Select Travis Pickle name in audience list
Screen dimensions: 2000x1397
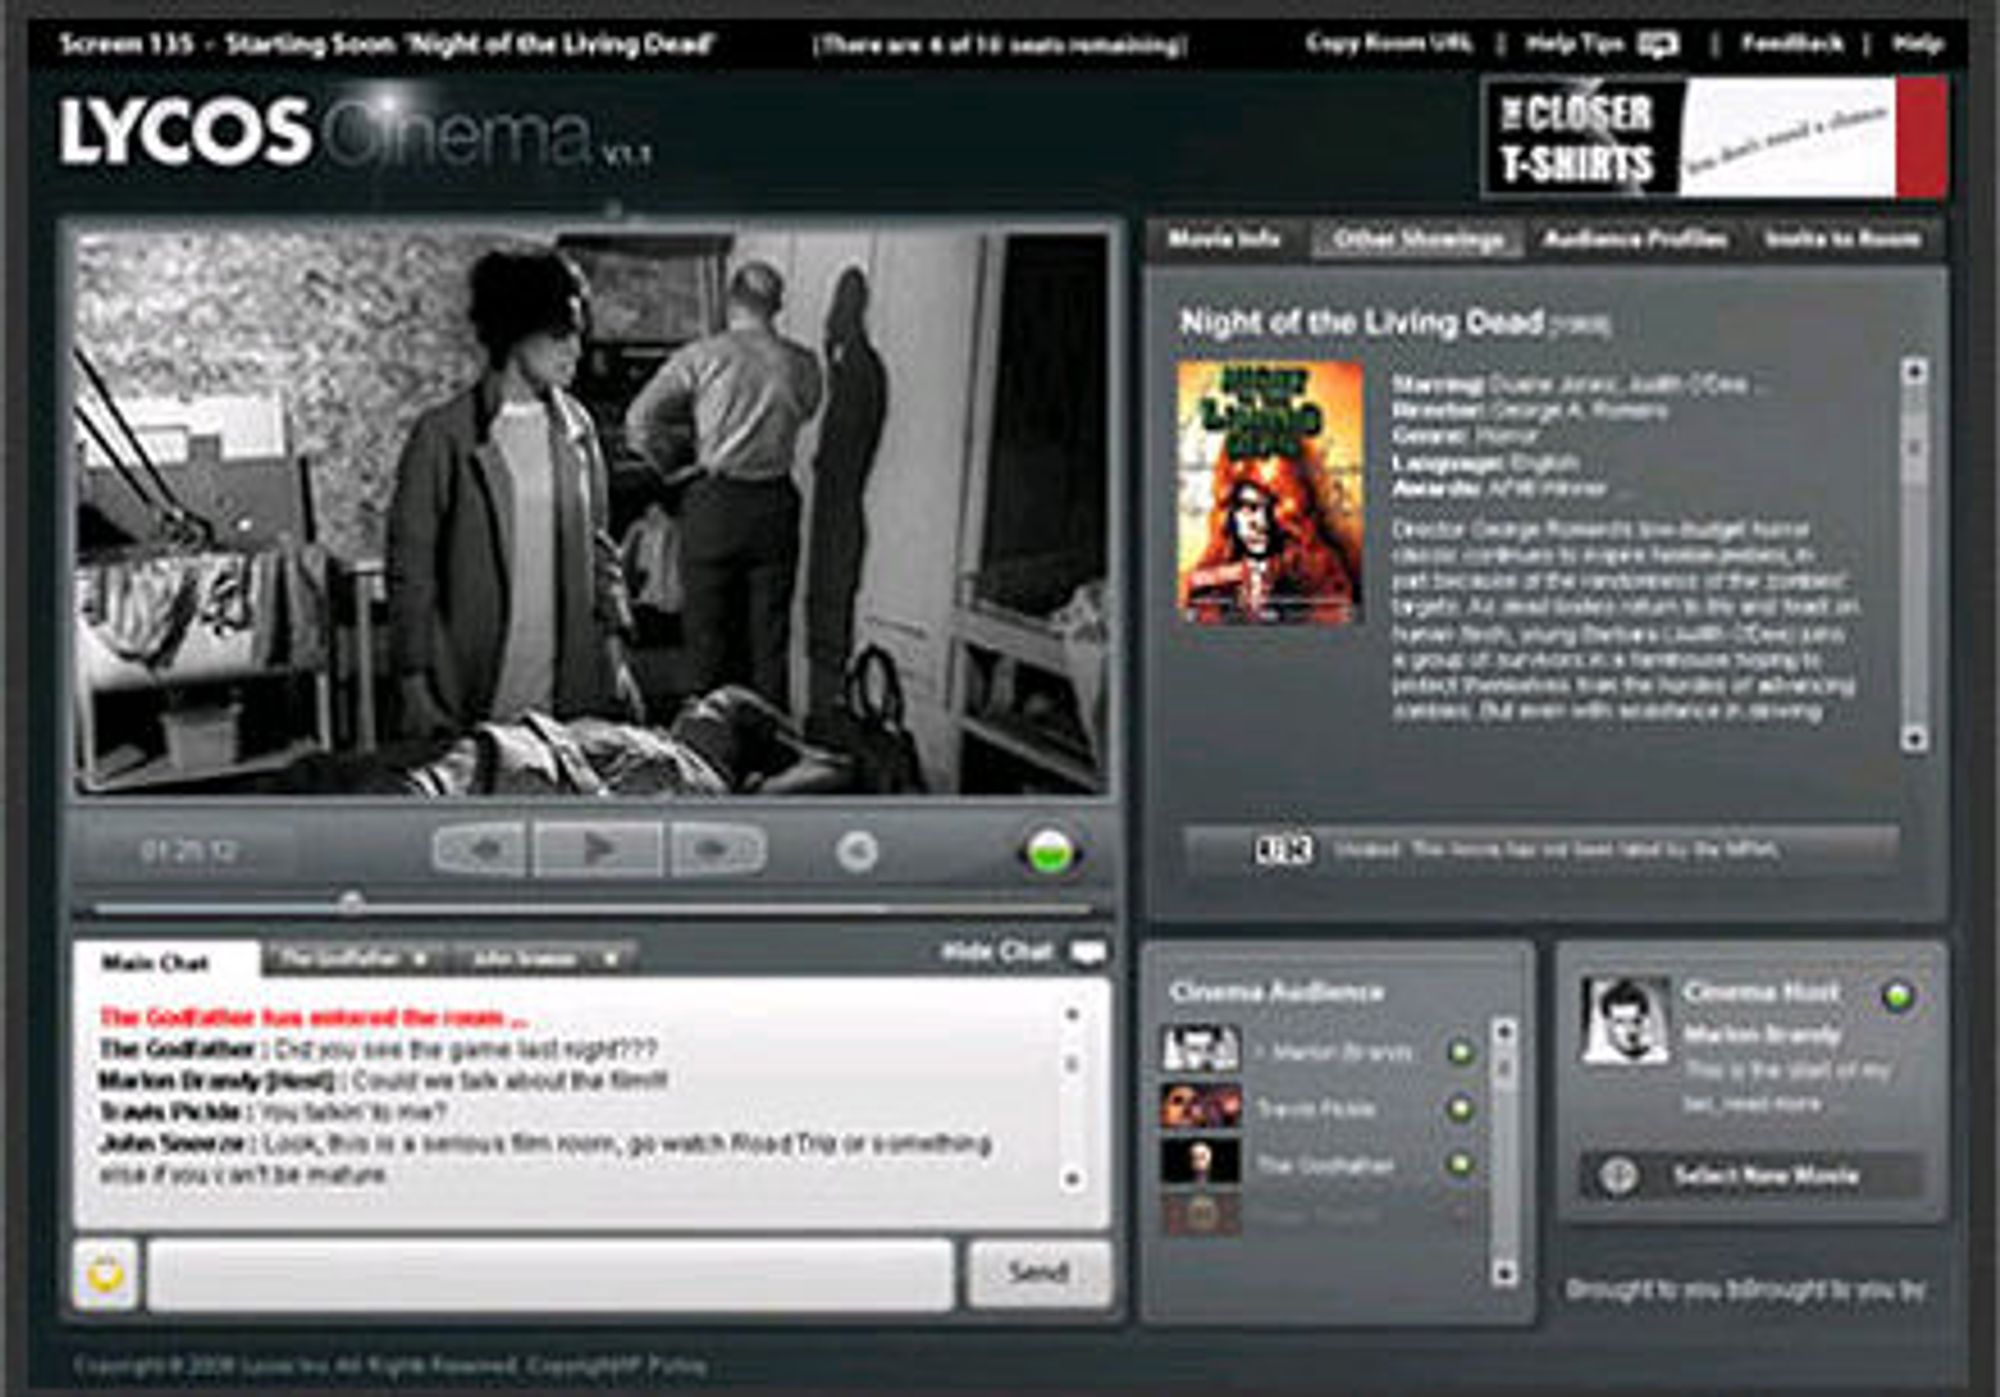(1316, 1109)
